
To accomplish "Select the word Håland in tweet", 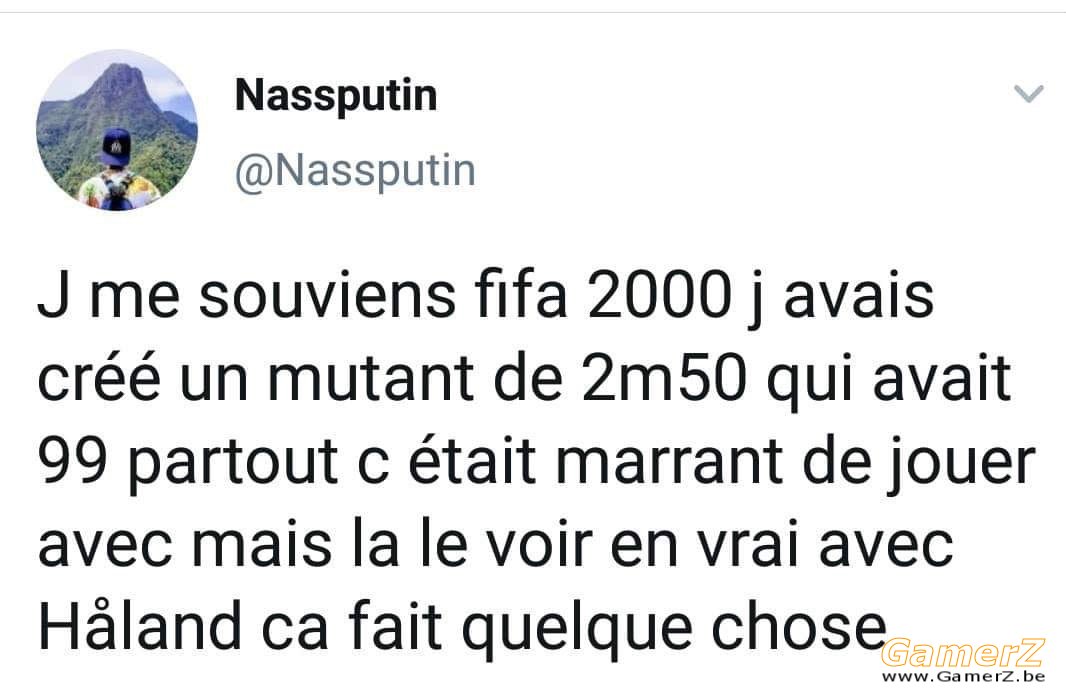I will (139, 626).
